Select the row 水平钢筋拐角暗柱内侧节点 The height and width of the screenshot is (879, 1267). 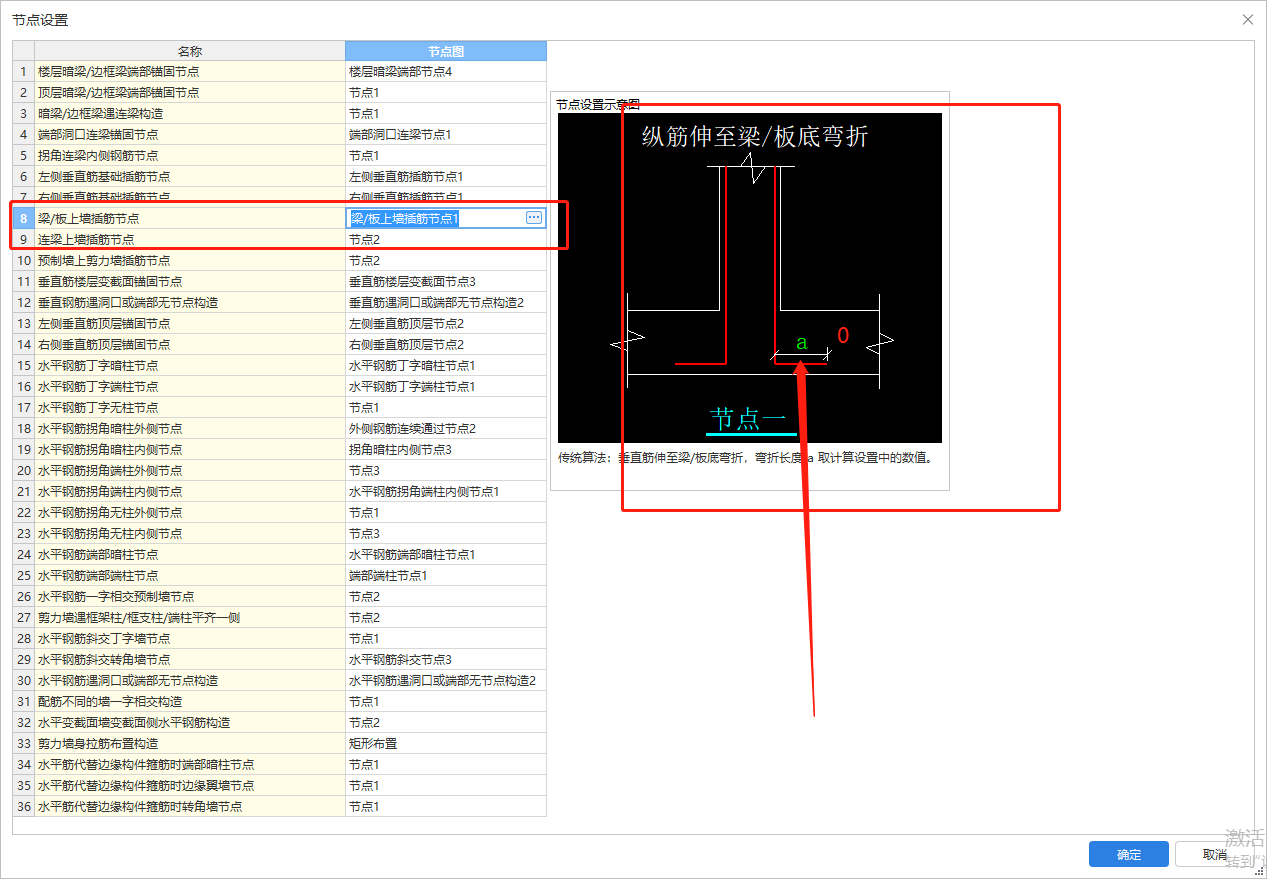[280, 449]
